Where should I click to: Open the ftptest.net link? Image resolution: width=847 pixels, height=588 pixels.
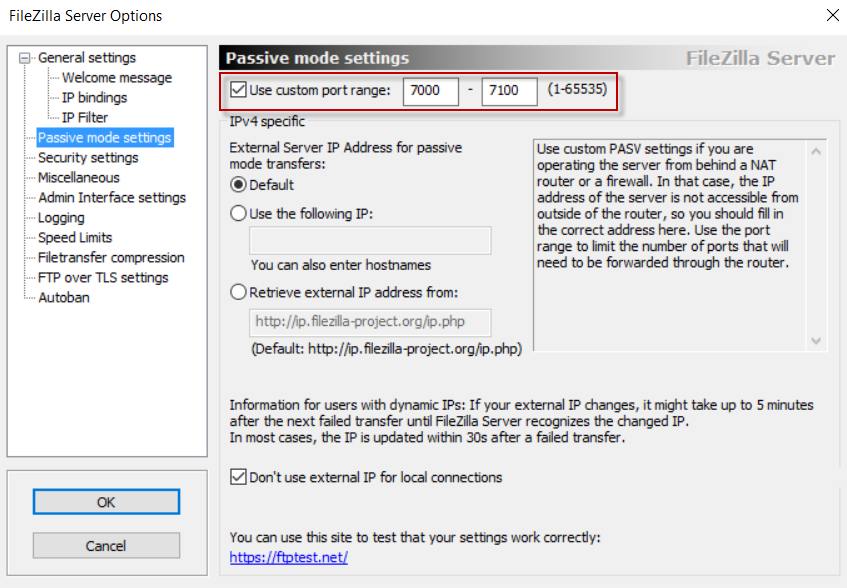pyautogui.click(x=288, y=557)
